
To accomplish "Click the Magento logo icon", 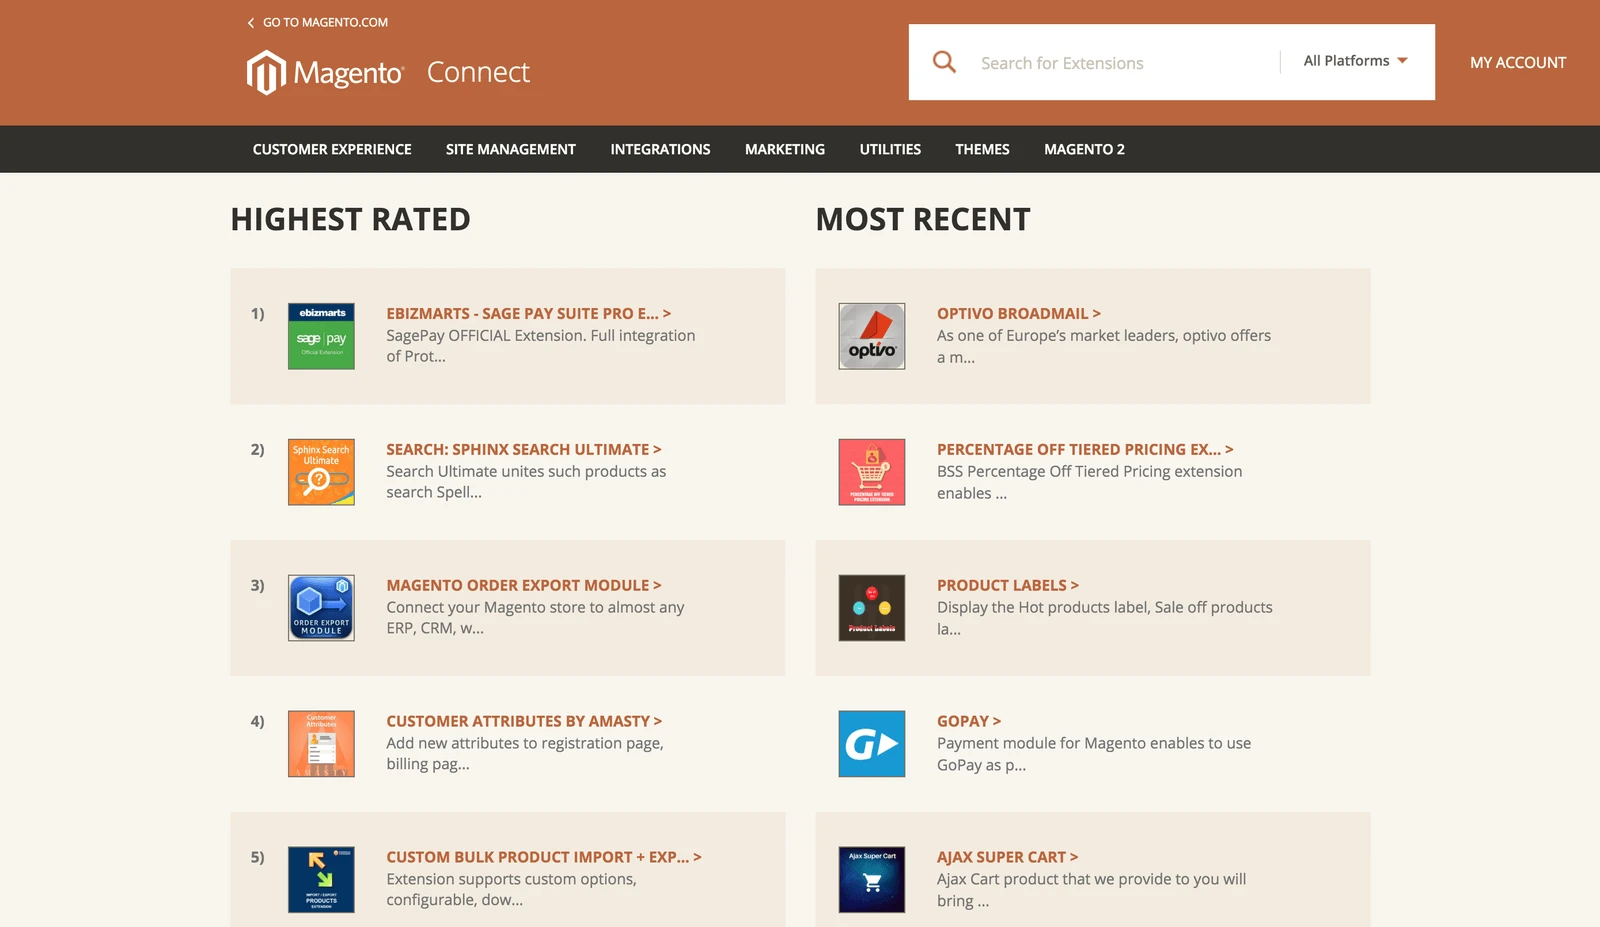I will coord(266,73).
